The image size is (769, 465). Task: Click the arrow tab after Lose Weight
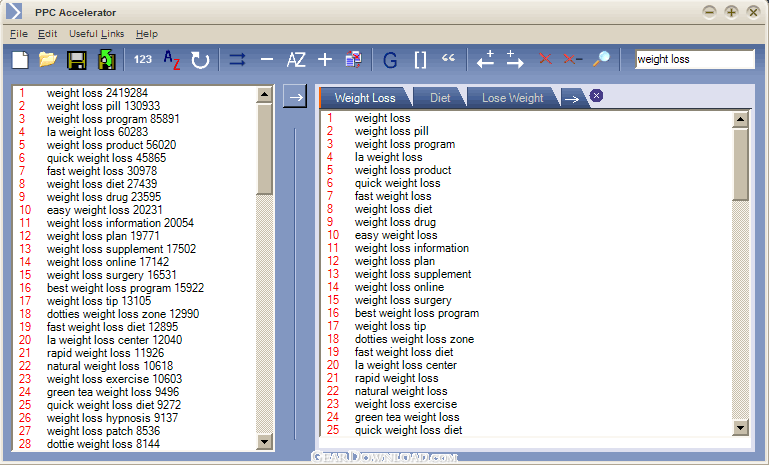pos(571,98)
